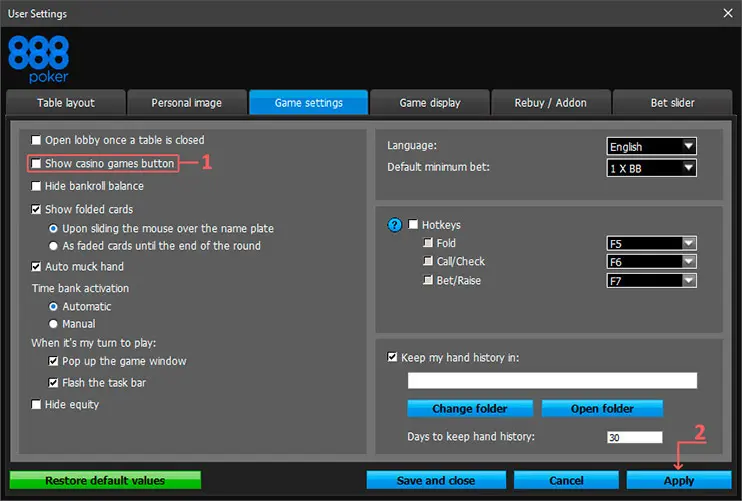This screenshot has height=501, width=742.
Task: Click the Apply button
Action: [x=679, y=480]
